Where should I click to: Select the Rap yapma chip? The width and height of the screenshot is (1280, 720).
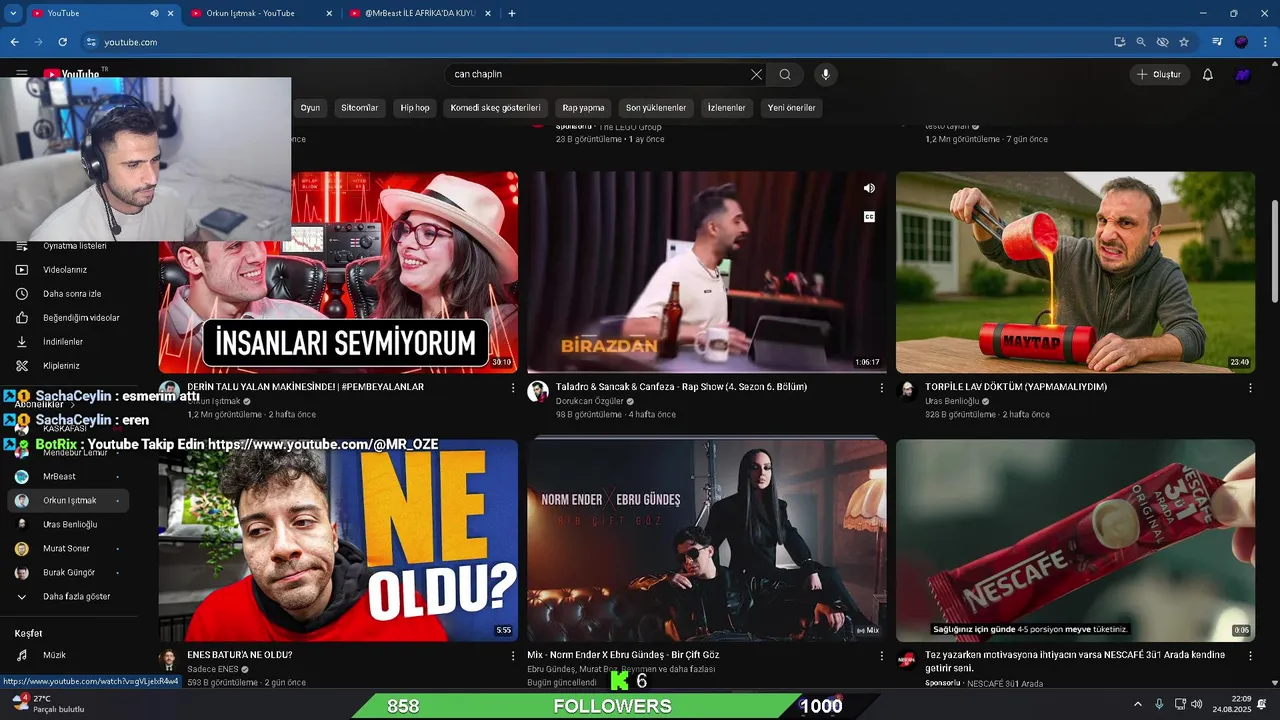coord(583,108)
